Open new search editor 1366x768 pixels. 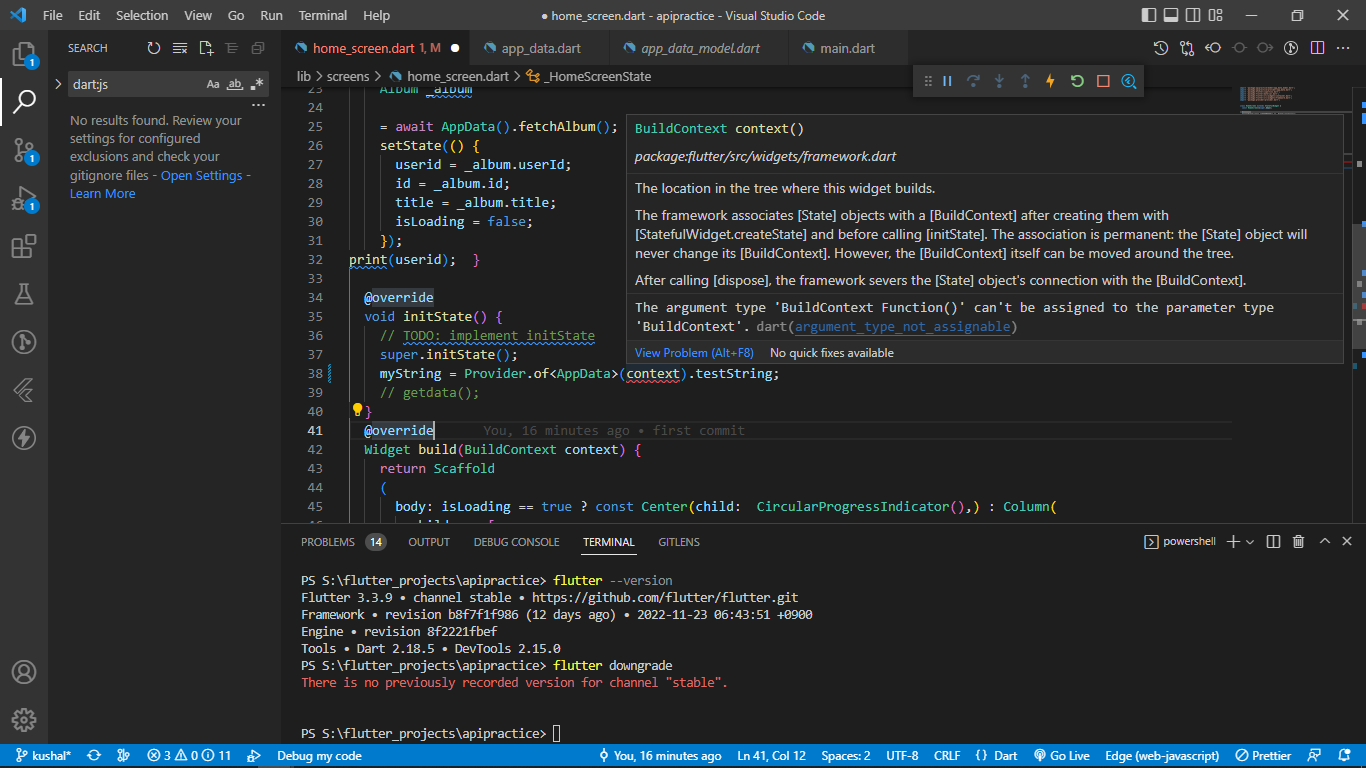[206, 48]
